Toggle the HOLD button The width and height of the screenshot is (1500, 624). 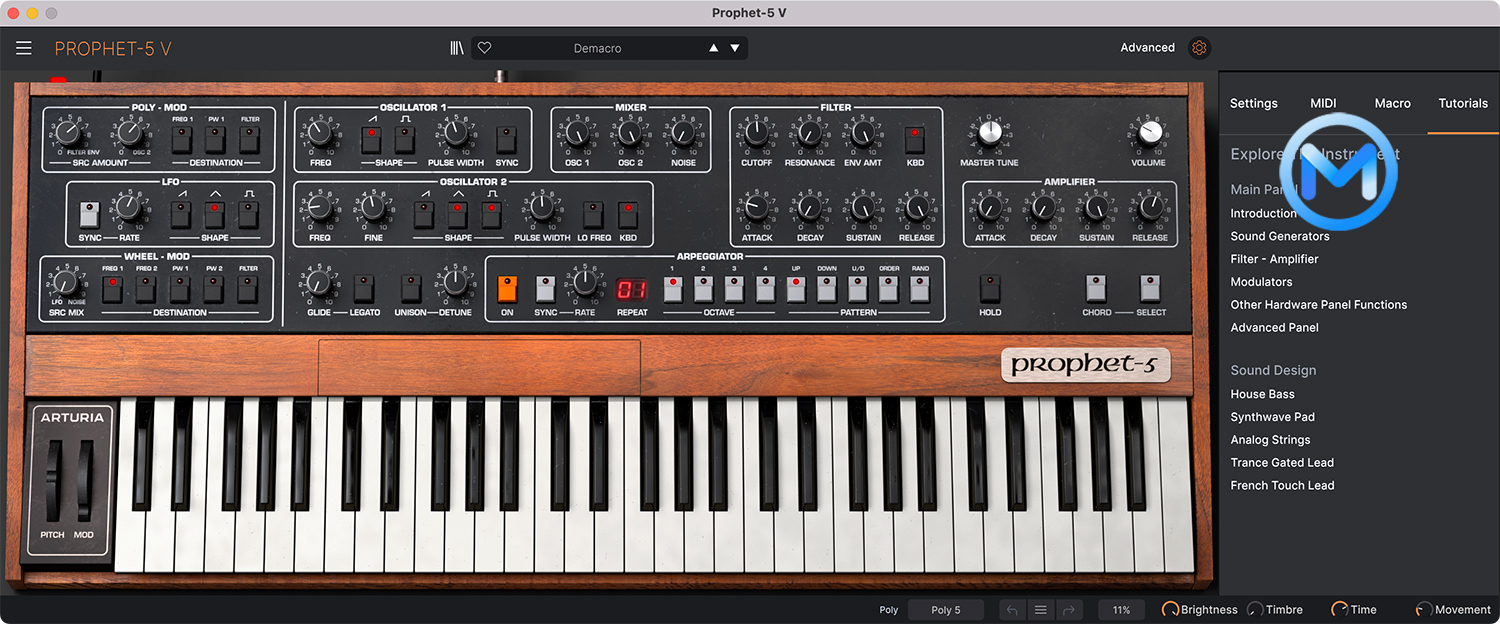(989, 290)
